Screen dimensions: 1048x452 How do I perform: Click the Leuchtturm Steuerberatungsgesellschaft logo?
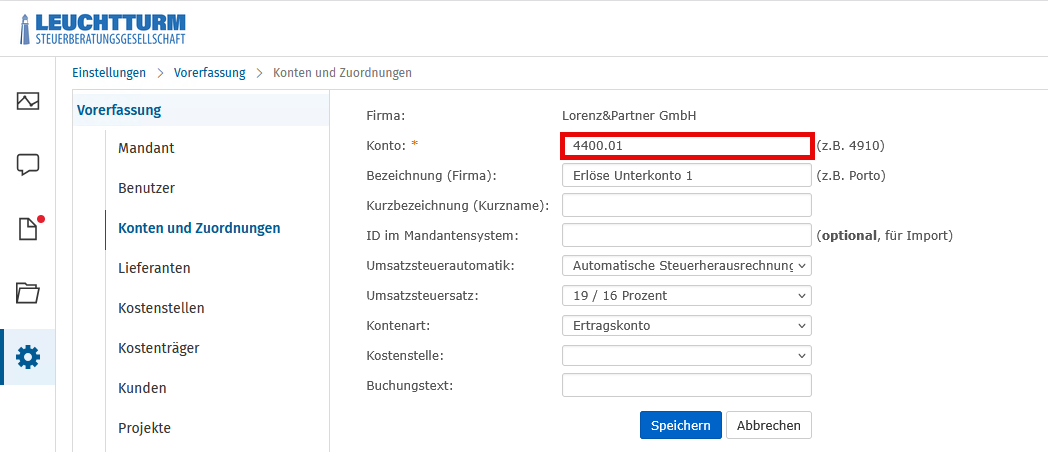103,29
